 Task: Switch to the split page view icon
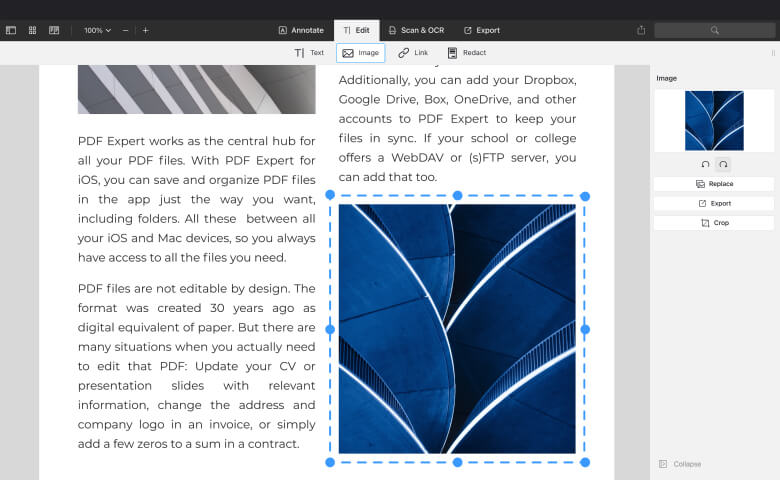54,30
